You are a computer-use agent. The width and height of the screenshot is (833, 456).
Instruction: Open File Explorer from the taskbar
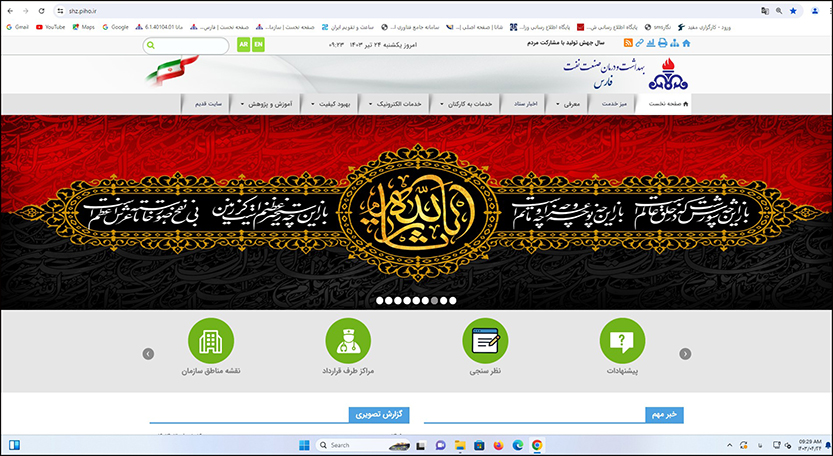(x=460, y=445)
